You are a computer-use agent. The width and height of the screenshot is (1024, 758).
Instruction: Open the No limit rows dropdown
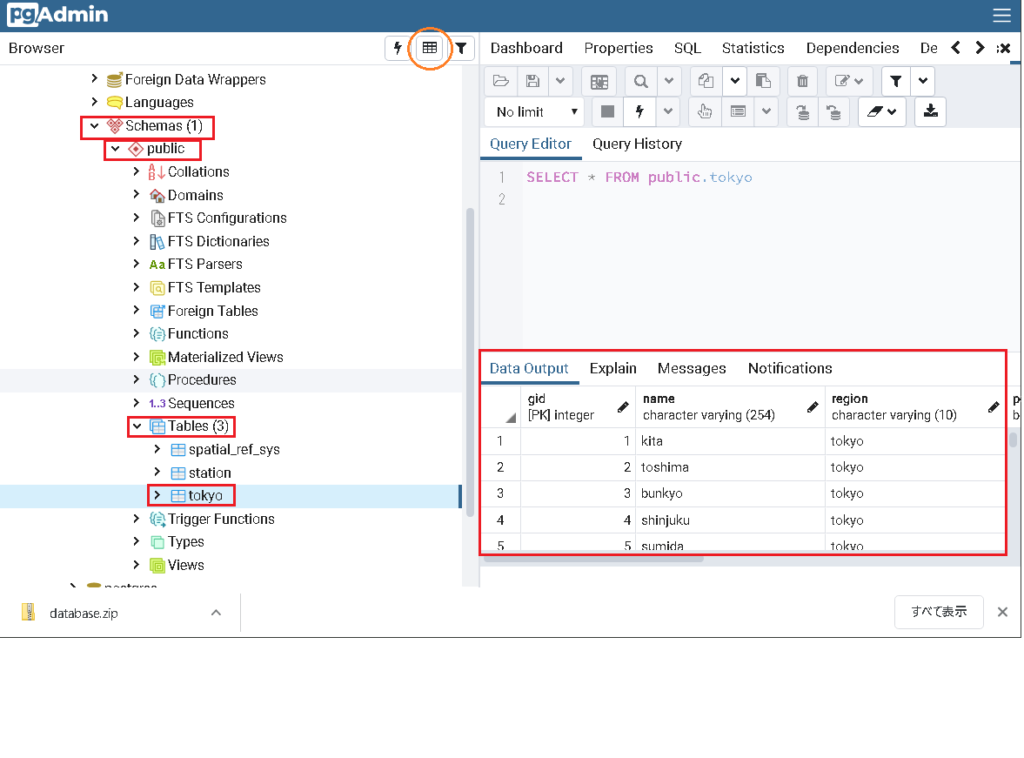(534, 111)
